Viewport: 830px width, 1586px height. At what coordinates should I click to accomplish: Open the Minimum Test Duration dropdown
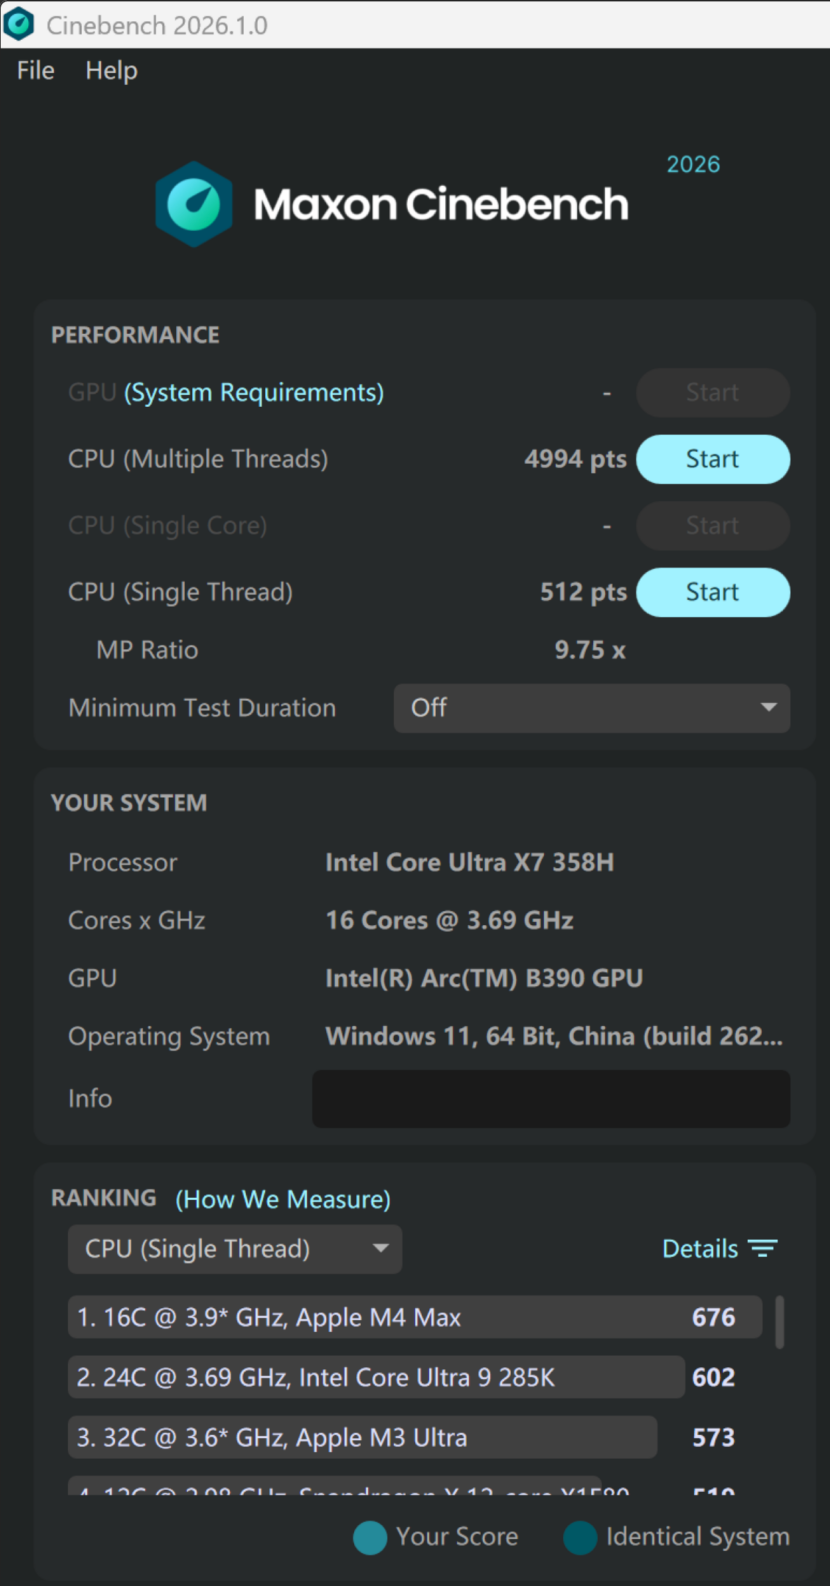tap(591, 708)
